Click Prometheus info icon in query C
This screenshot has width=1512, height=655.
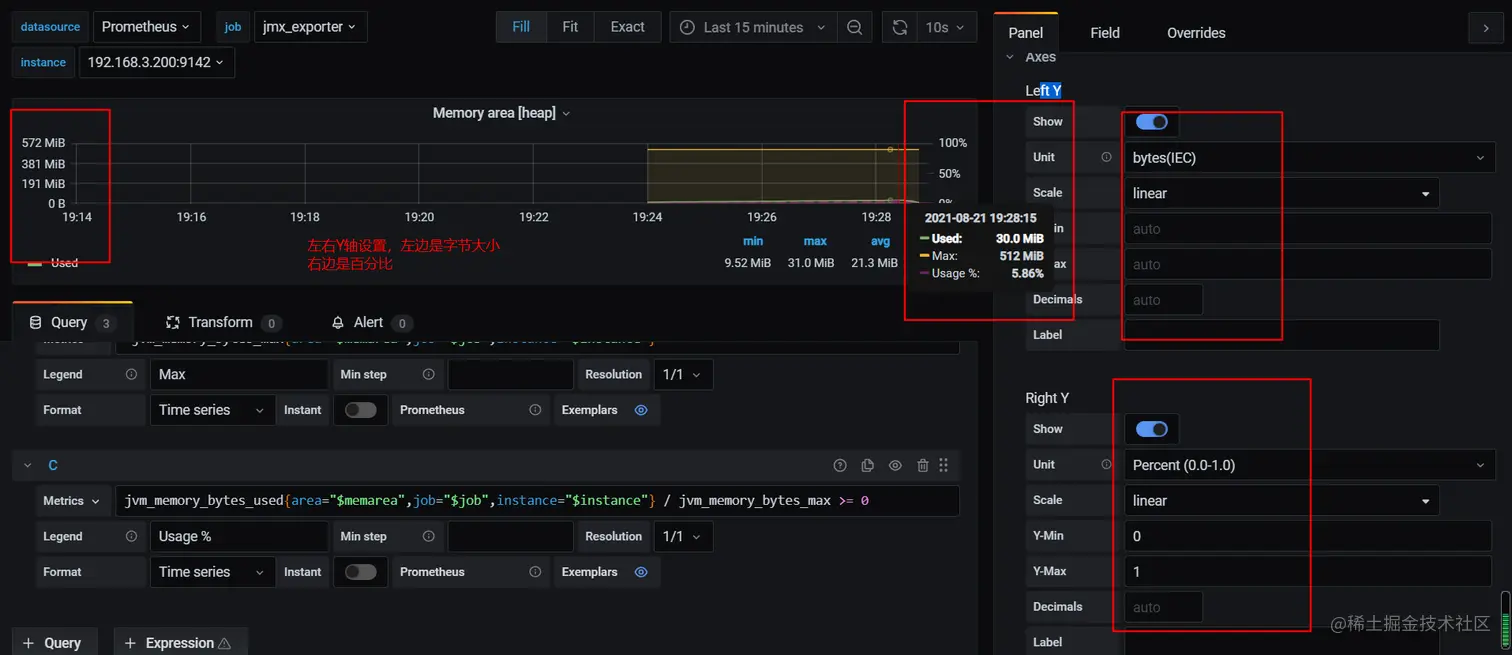tap(535, 572)
